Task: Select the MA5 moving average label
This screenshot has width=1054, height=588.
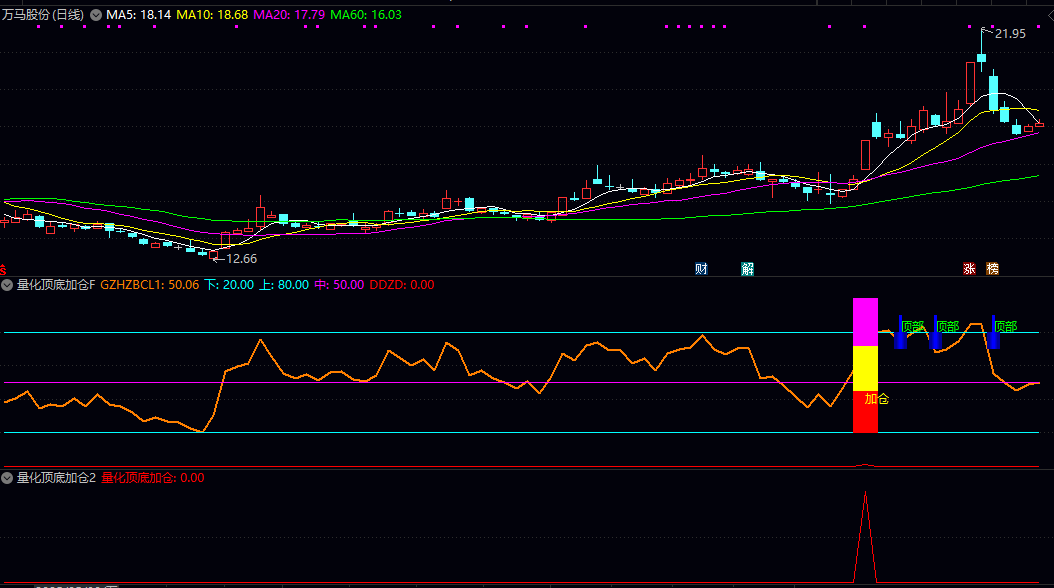Action: coord(139,15)
